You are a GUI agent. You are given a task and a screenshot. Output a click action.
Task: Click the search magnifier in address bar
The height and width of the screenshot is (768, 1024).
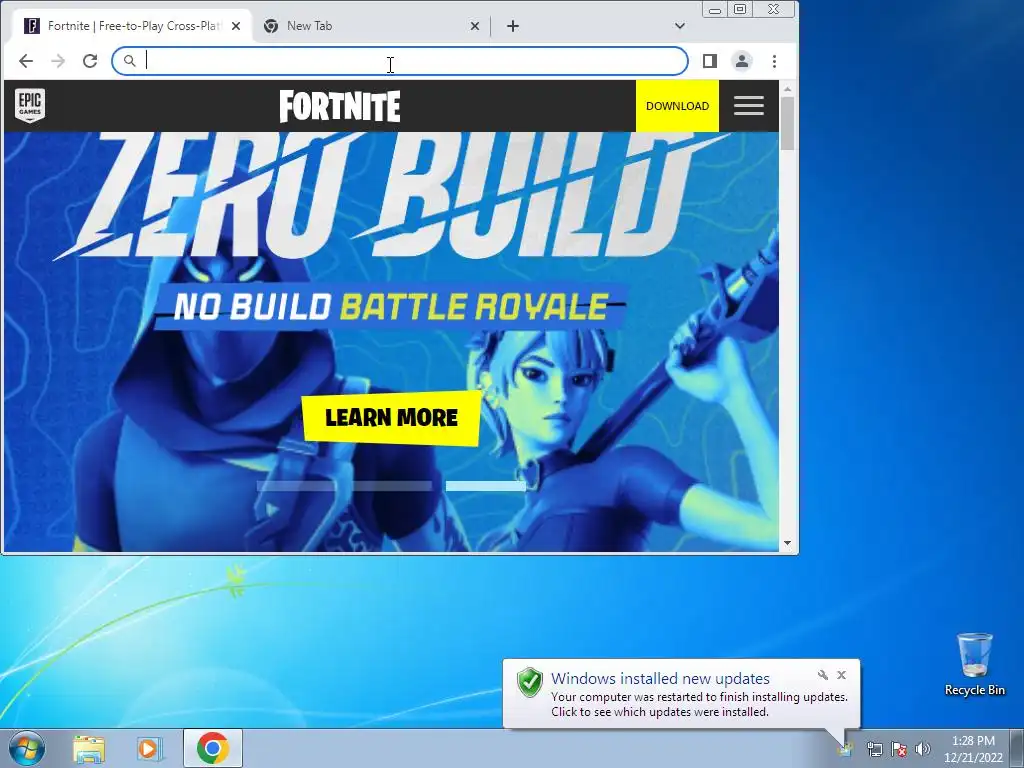(x=129, y=61)
